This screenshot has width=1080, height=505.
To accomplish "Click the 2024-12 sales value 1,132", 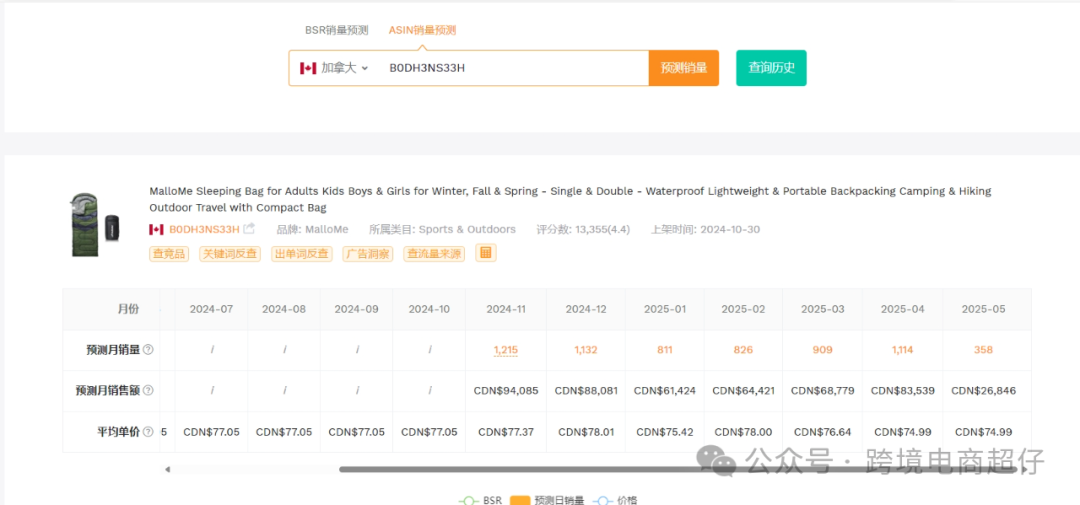I will point(586,350).
